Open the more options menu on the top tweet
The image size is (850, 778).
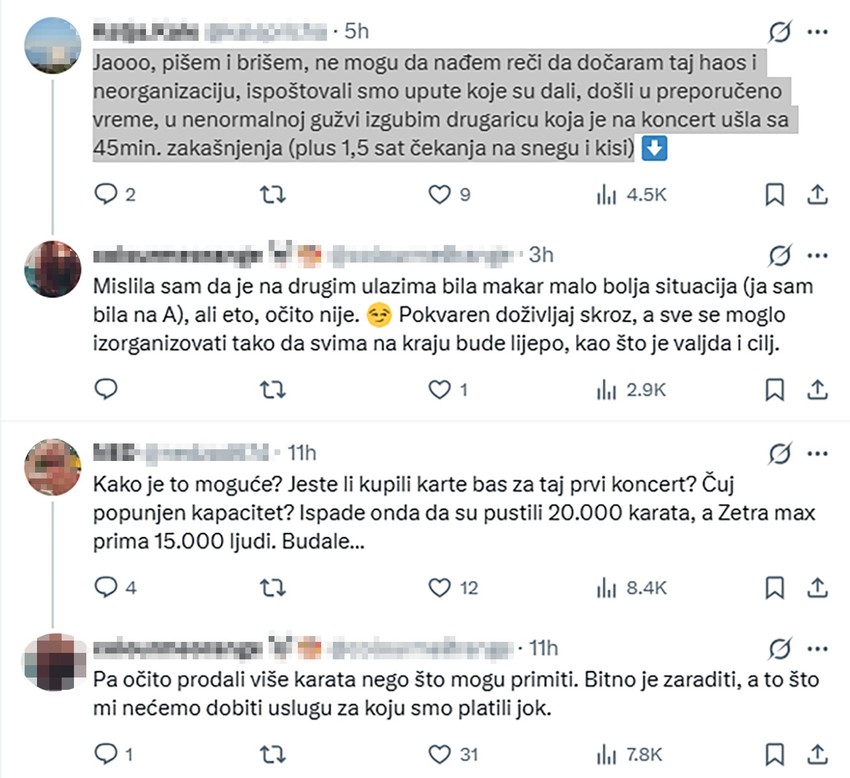pyautogui.click(x=816, y=31)
